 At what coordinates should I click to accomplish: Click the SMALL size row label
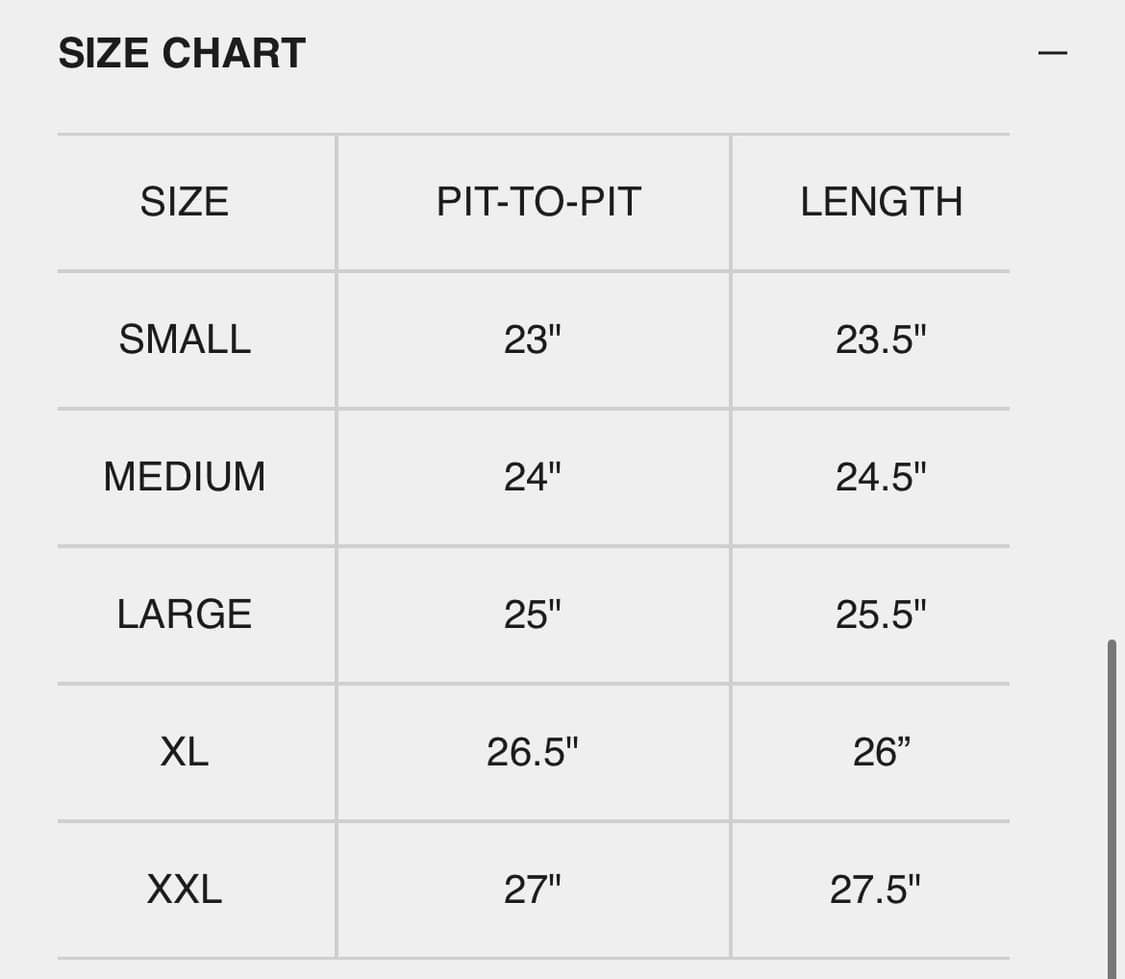(185, 340)
